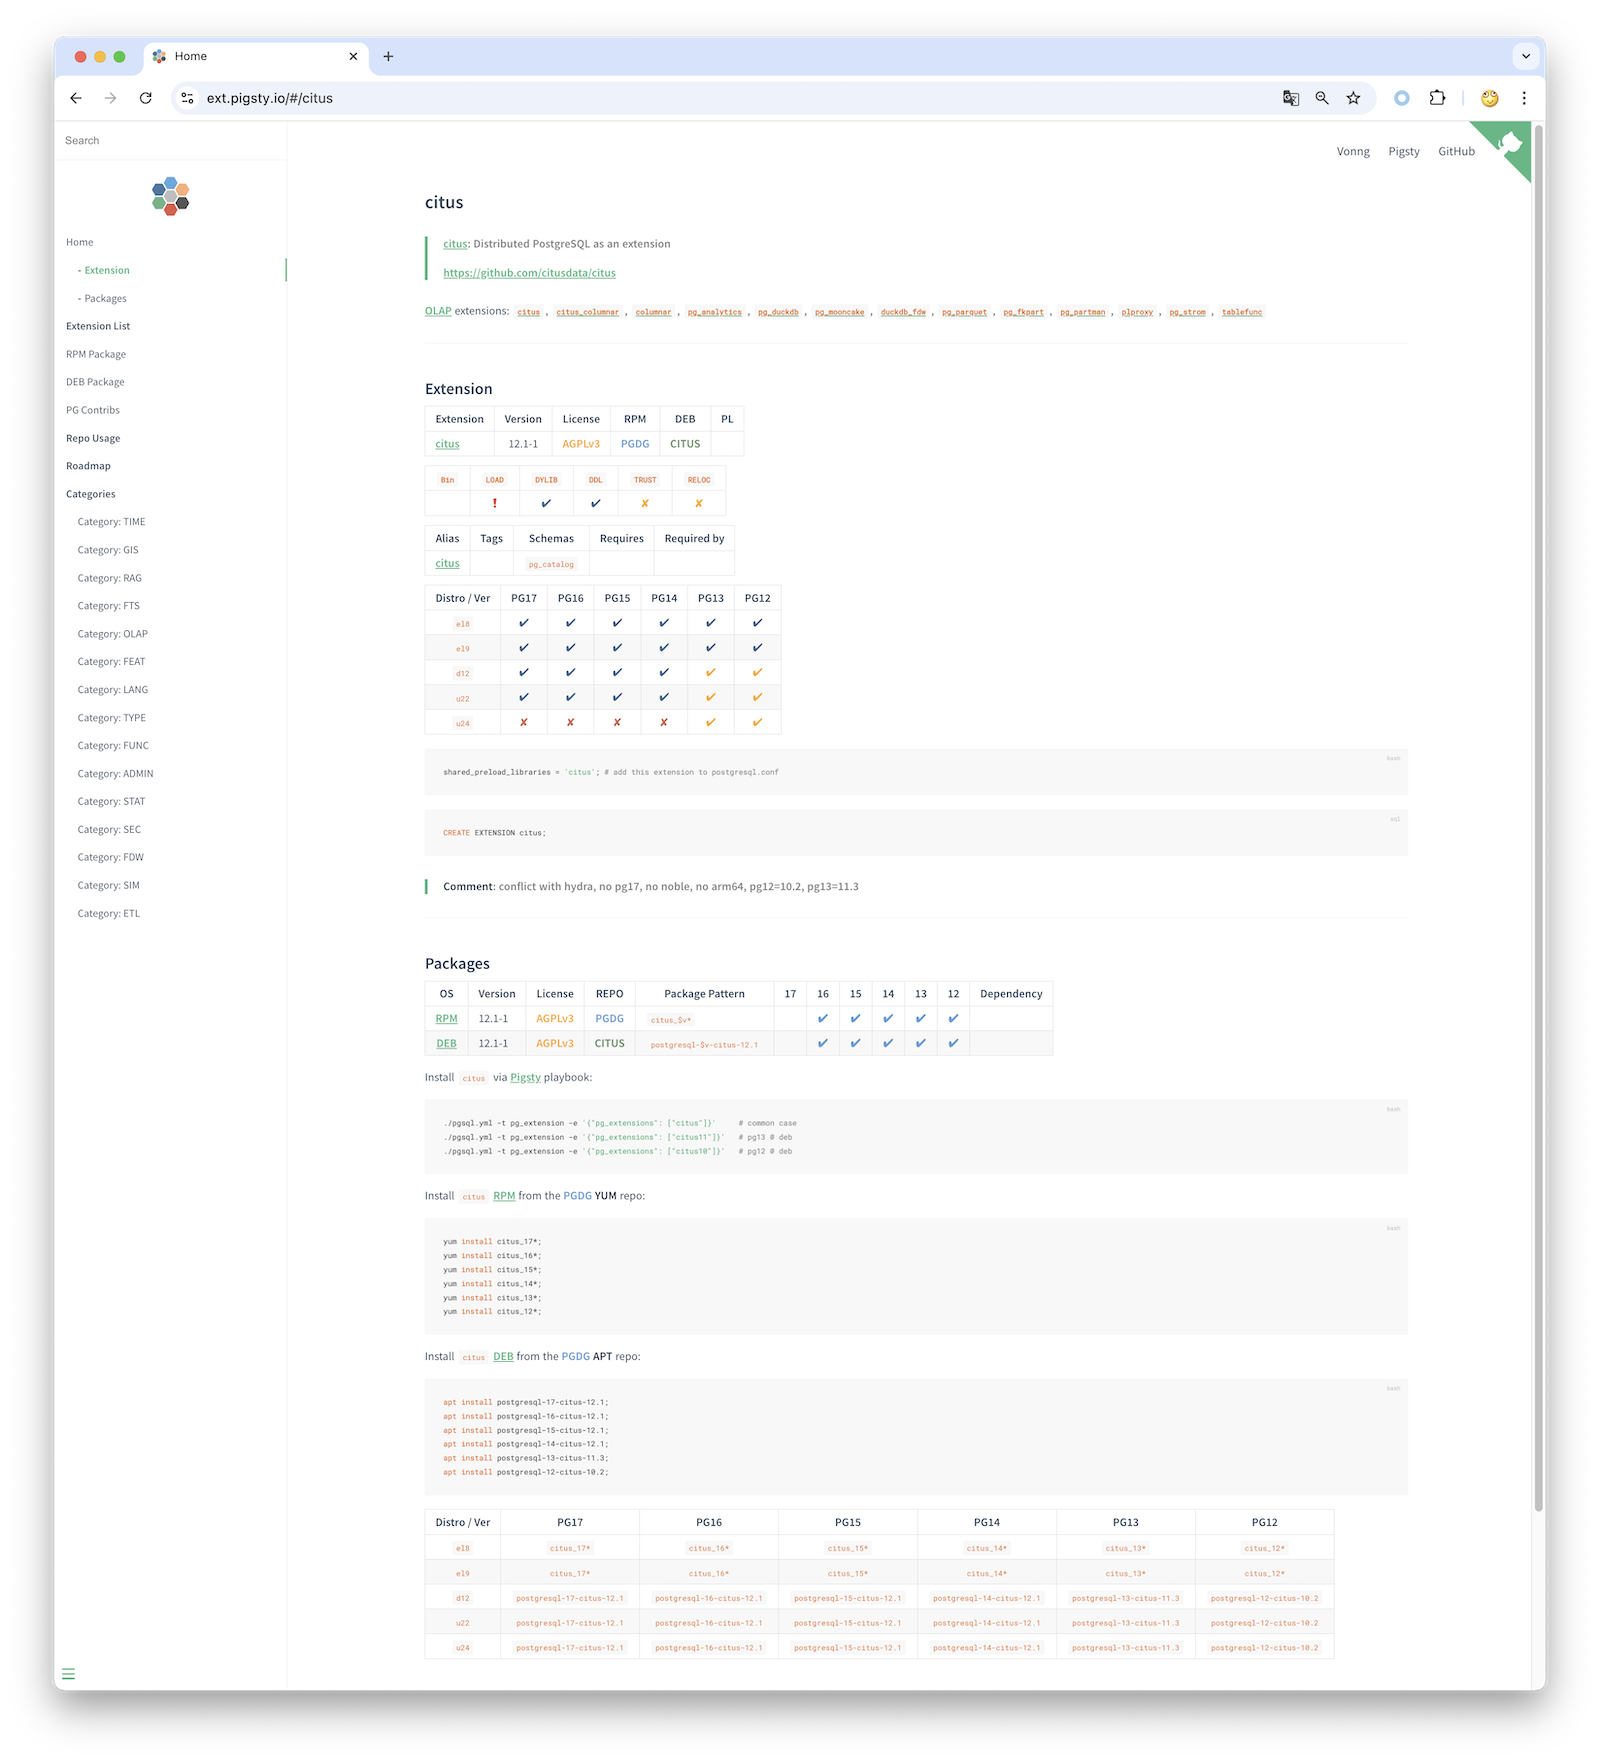
Task: Open the zoom magnifier icon in address bar
Action: click(x=1322, y=98)
